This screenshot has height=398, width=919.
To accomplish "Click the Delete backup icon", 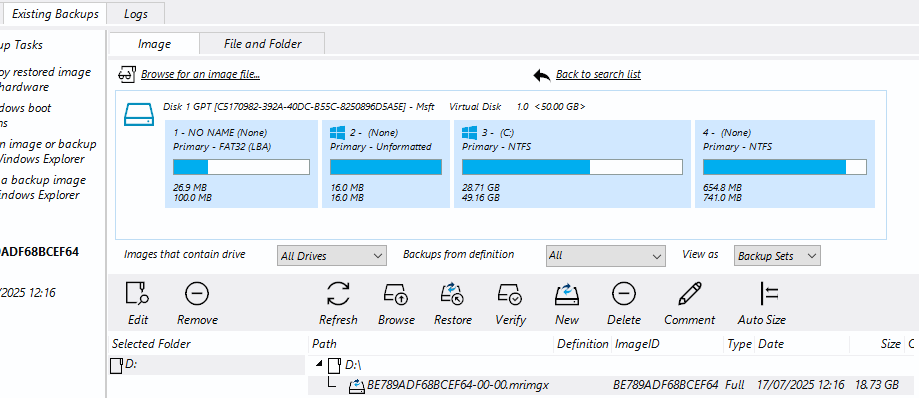I will [624, 294].
